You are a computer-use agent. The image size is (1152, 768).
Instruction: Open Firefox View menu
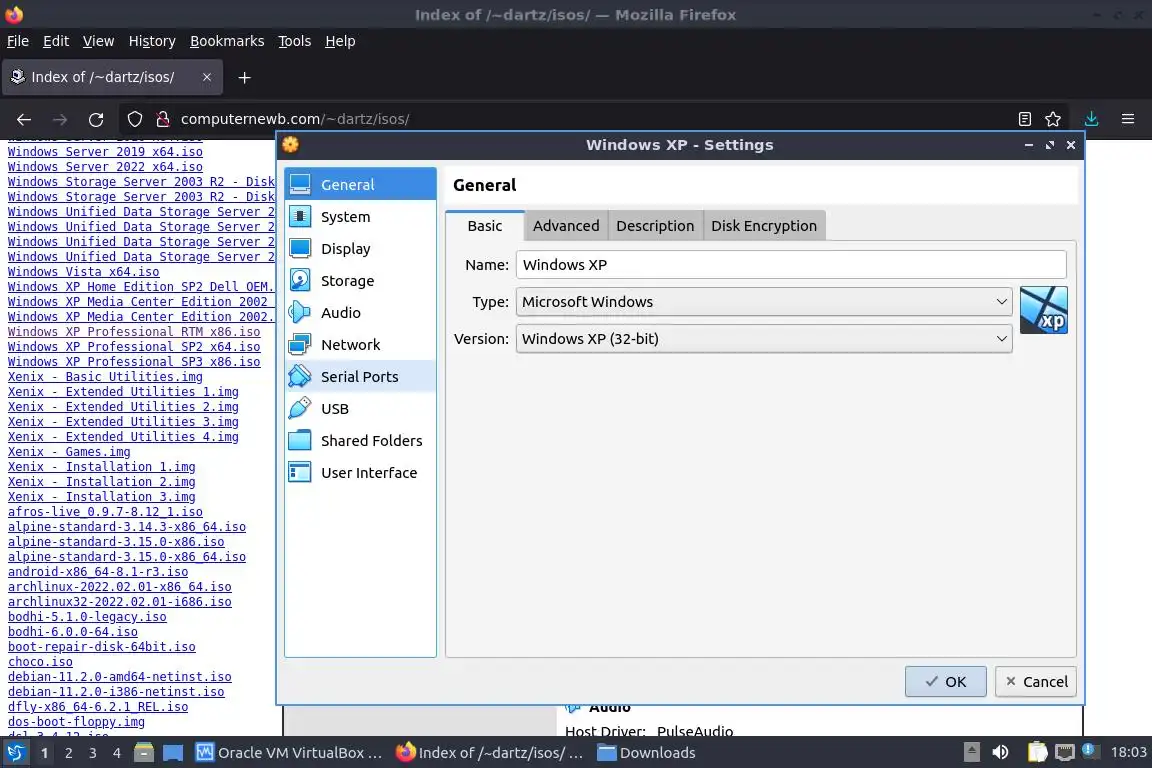(98, 41)
